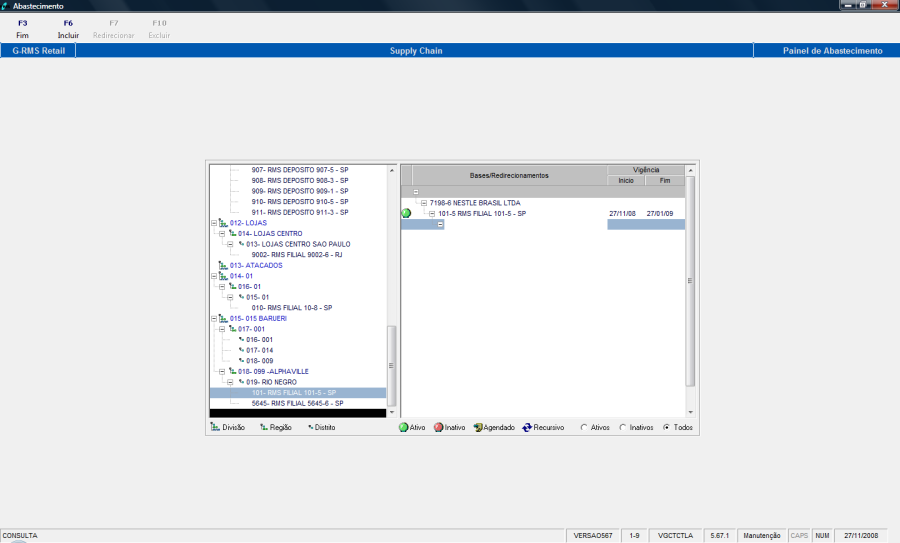900x543 pixels.
Task: Select tree row 9002- RMS FILIAL 9002-6 - RJ
Action: click(x=297, y=255)
